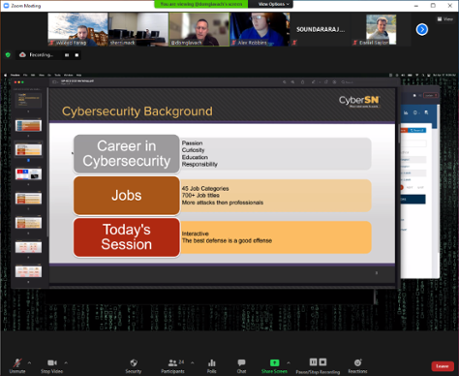Open audio options arrow beside Unmute

pyautogui.click(x=29, y=363)
